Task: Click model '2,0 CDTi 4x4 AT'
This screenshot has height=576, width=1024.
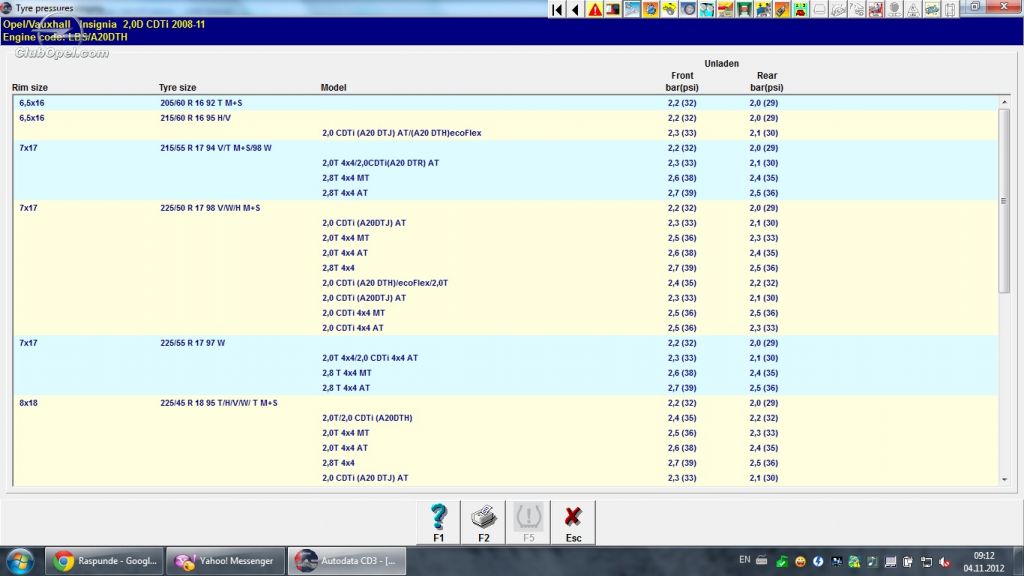Action: [x=353, y=328]
